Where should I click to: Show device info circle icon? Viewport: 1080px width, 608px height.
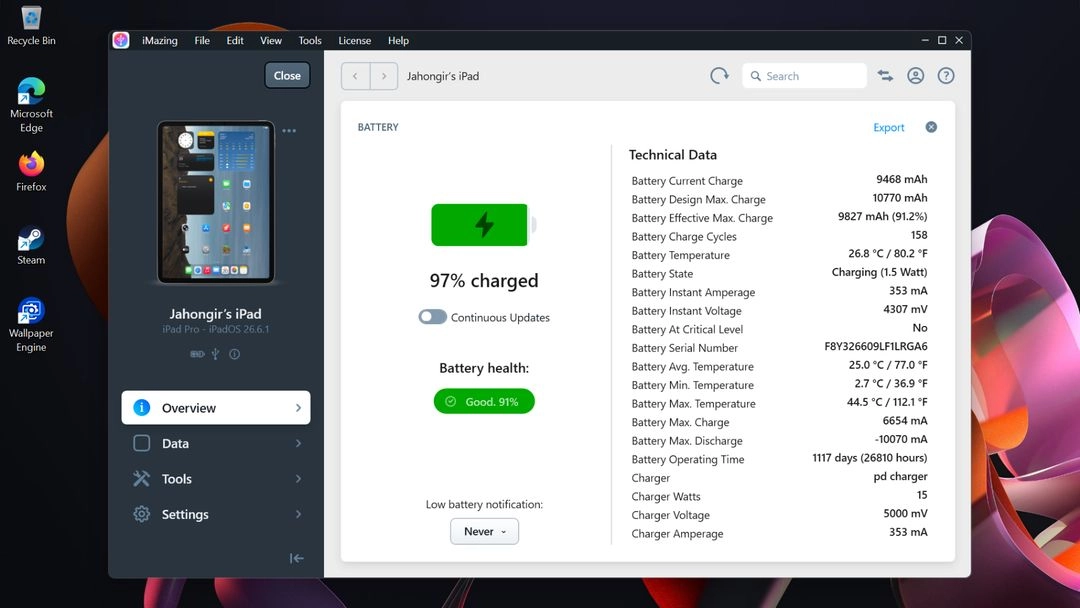[235, 354]
